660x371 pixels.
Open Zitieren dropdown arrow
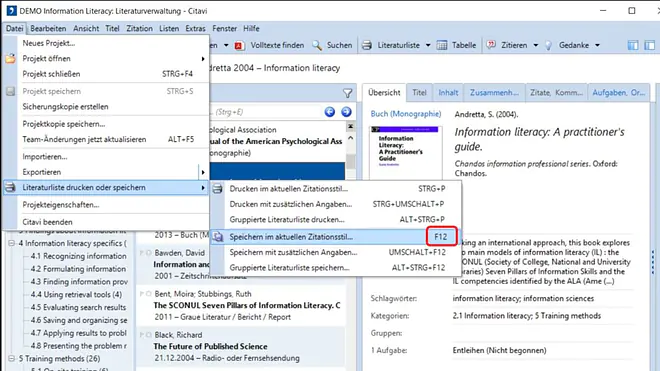[536, 45]
